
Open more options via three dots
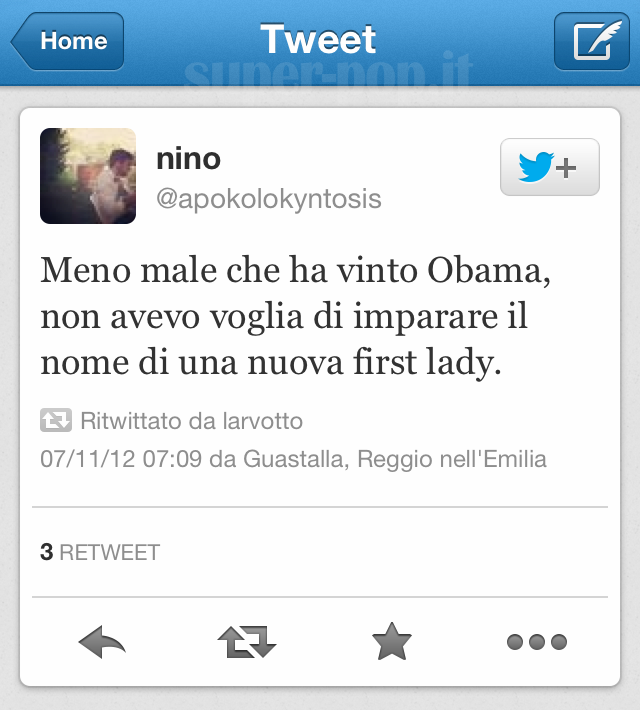tap(537, 642)
